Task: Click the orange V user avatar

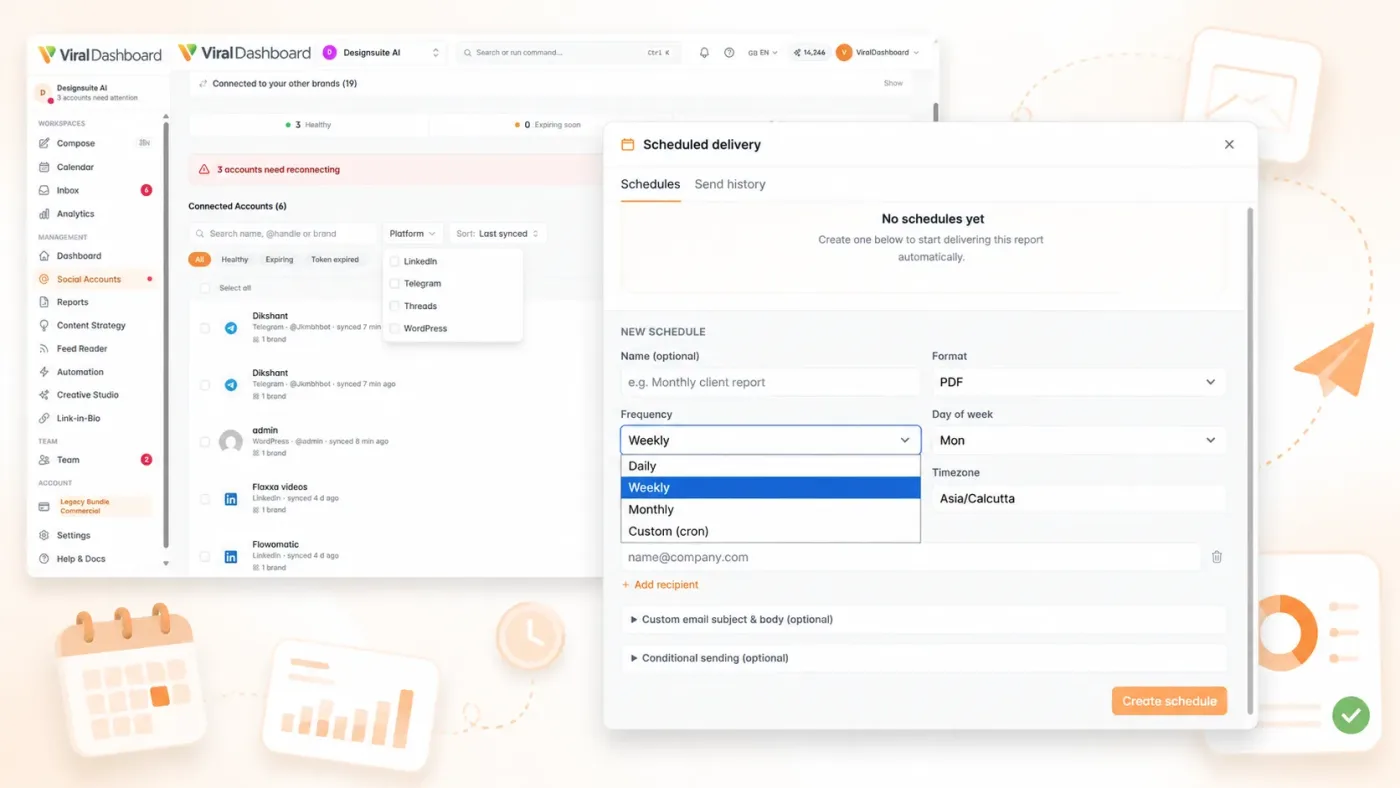Action: click(844, 52)
